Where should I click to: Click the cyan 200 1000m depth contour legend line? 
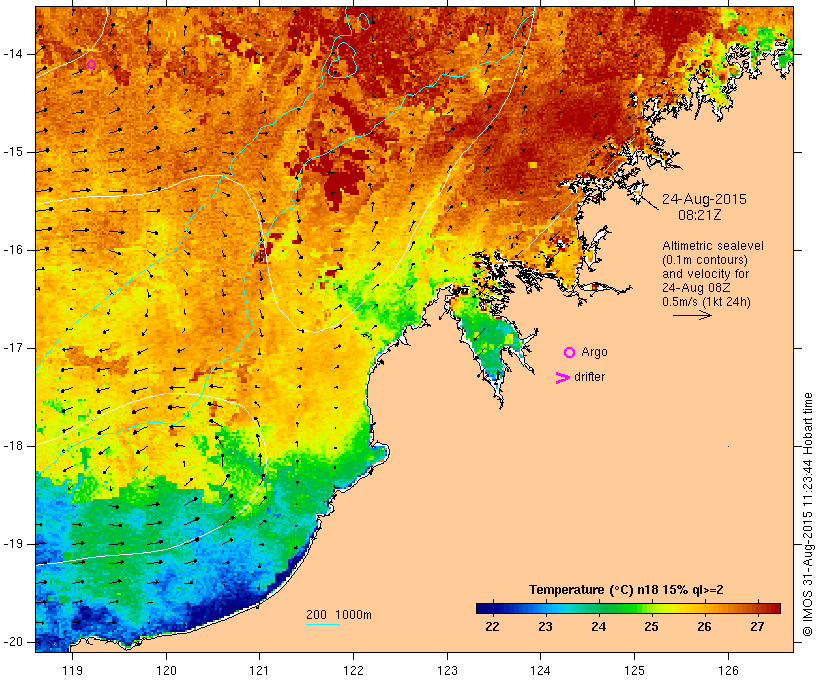(x=323, y=624)
